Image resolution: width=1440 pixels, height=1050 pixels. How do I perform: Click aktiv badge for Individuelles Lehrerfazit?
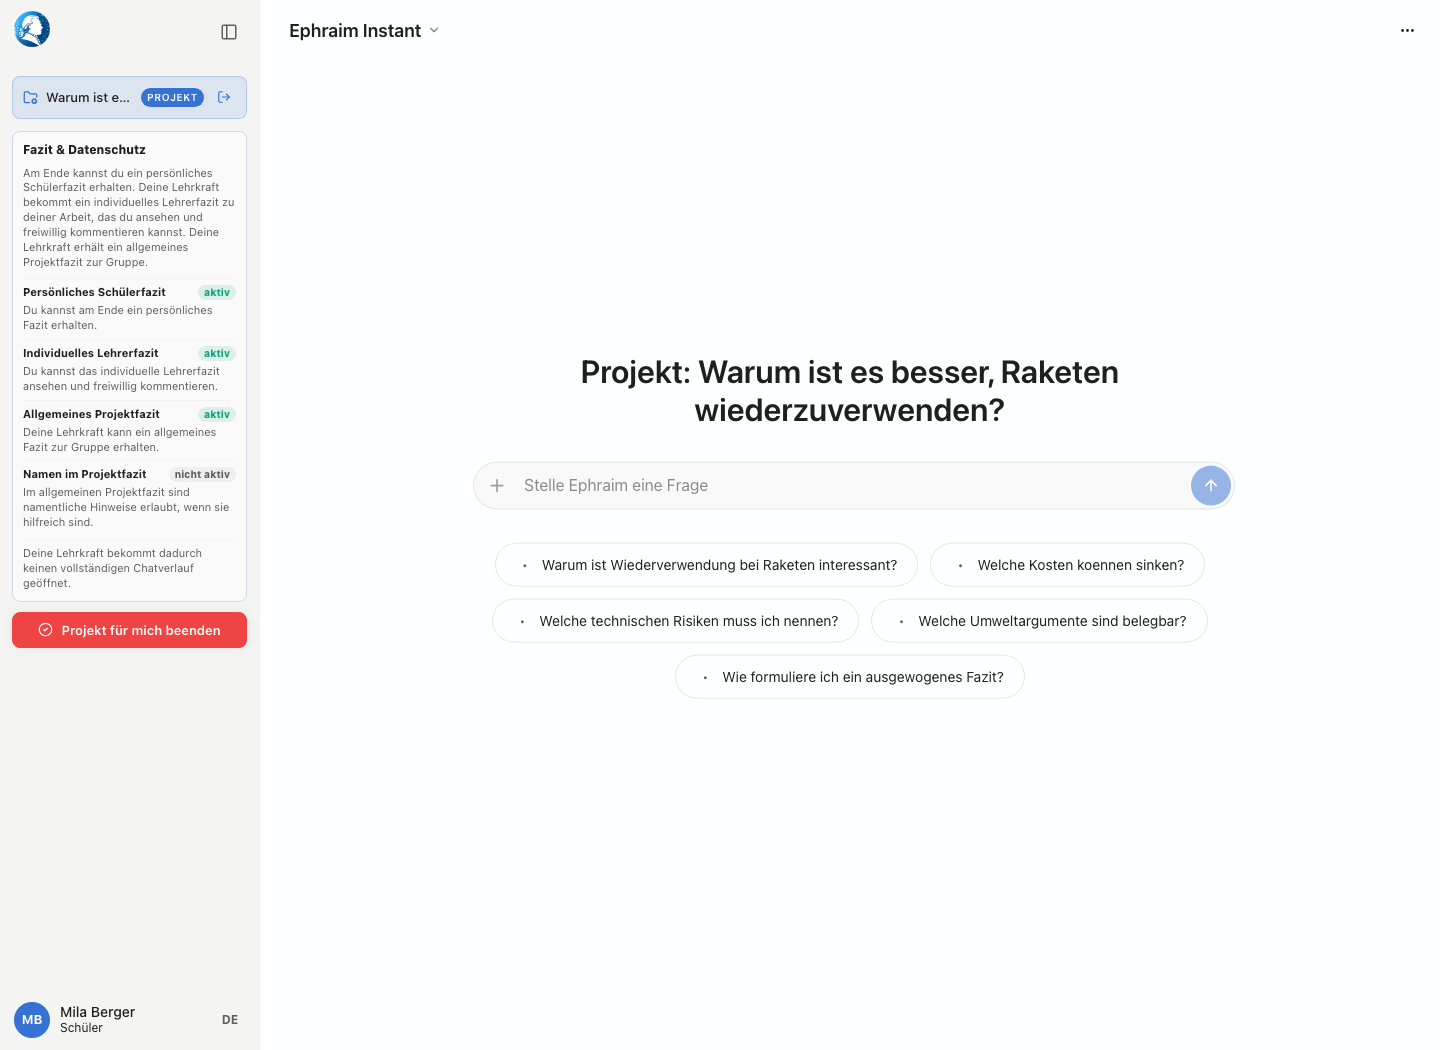click(217, 354)
